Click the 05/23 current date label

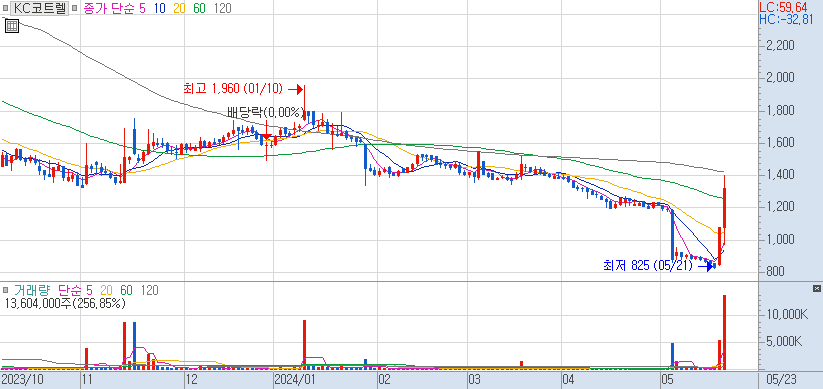click(x=781, y=379)
